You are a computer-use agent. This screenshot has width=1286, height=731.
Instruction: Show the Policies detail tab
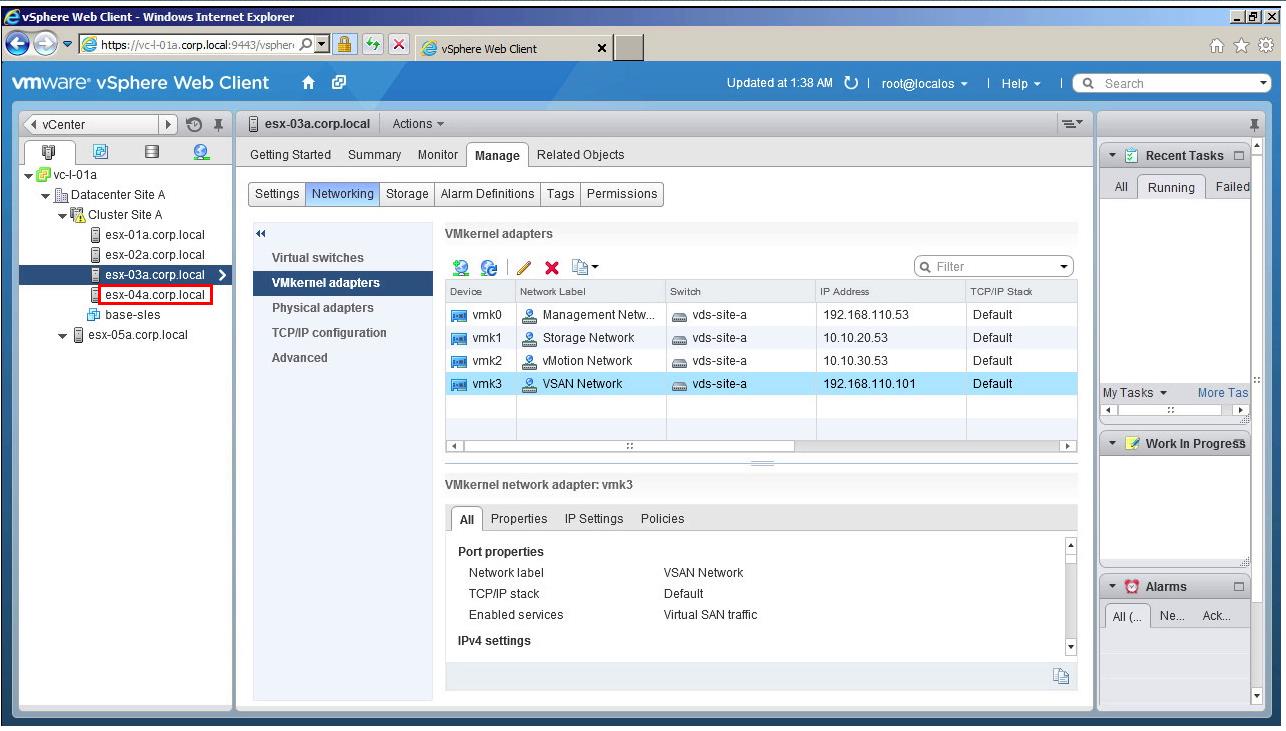663,519
